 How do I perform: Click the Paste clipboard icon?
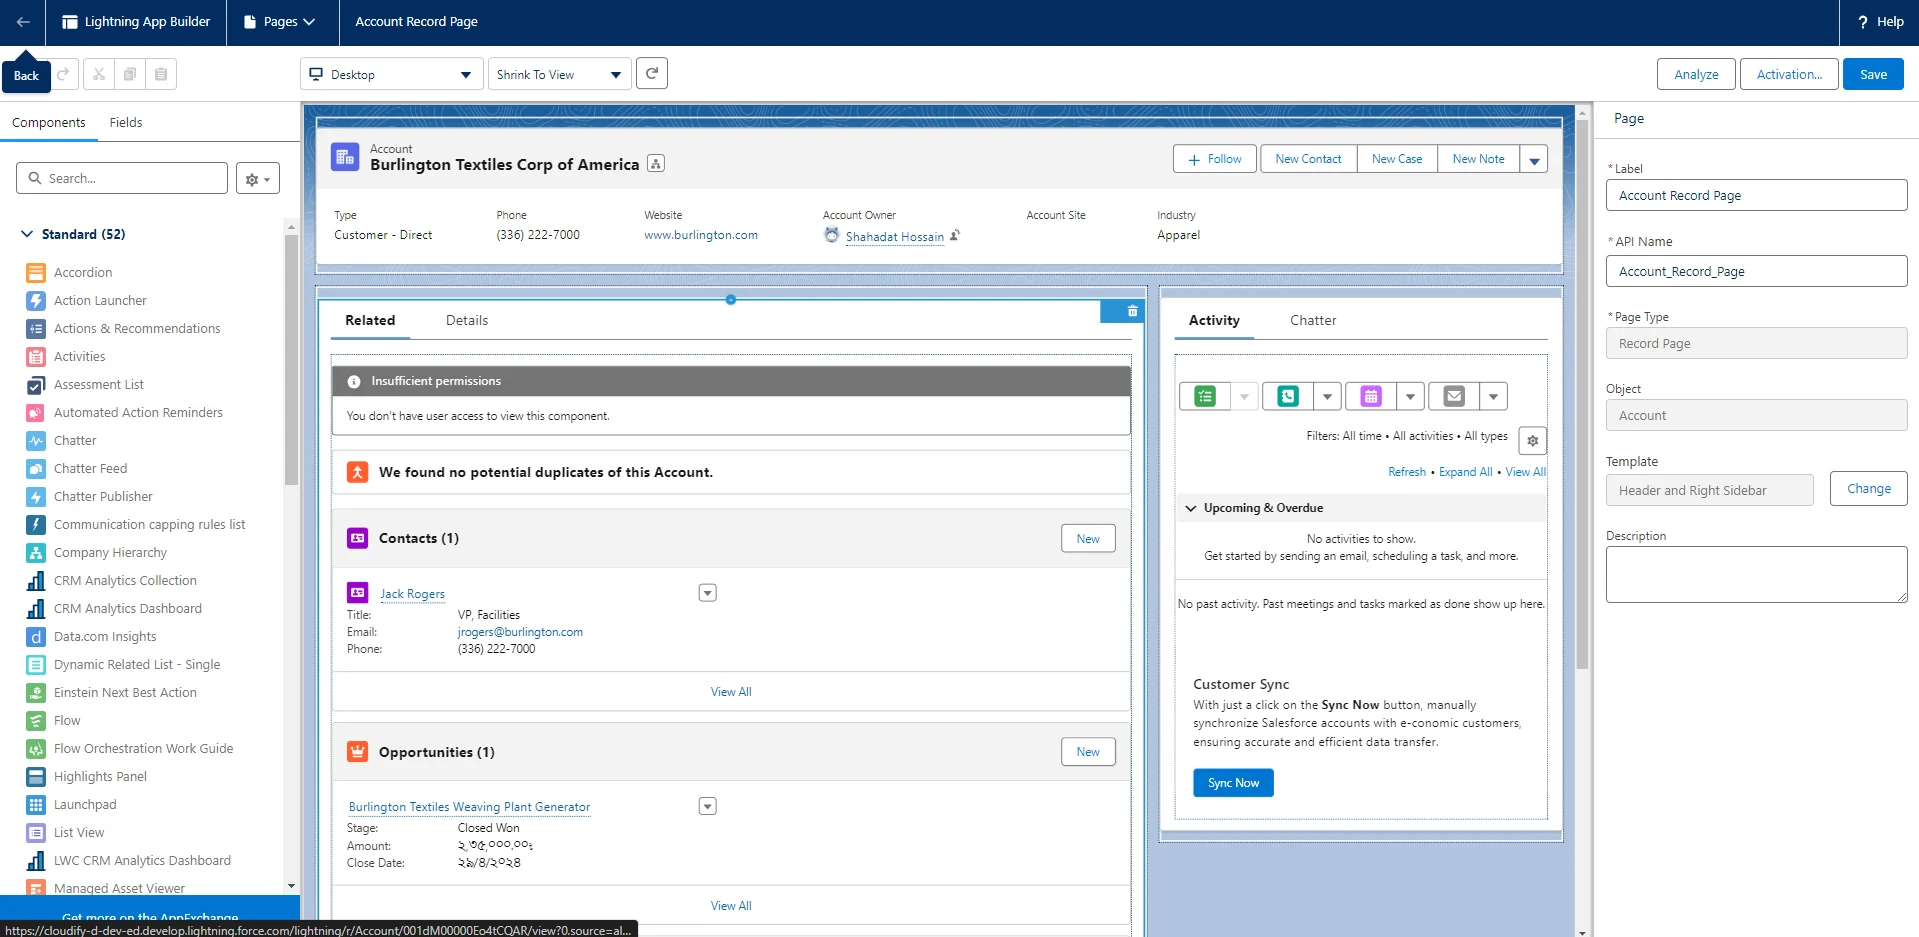pyautogui.click(x=161, y=74)
